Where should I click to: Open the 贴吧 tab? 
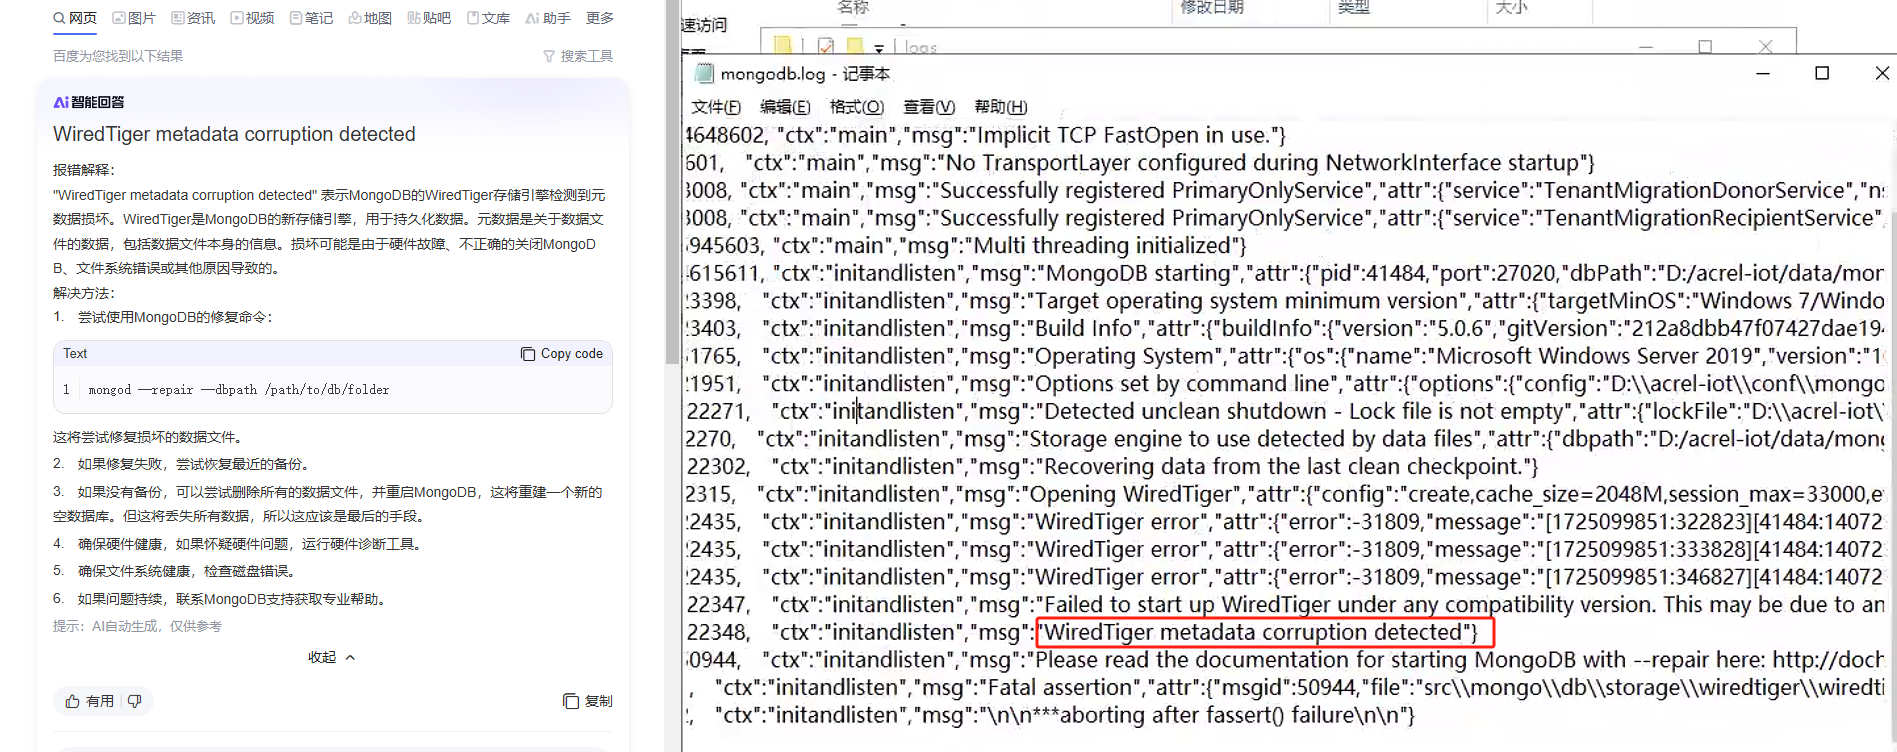tap(429, 18)
